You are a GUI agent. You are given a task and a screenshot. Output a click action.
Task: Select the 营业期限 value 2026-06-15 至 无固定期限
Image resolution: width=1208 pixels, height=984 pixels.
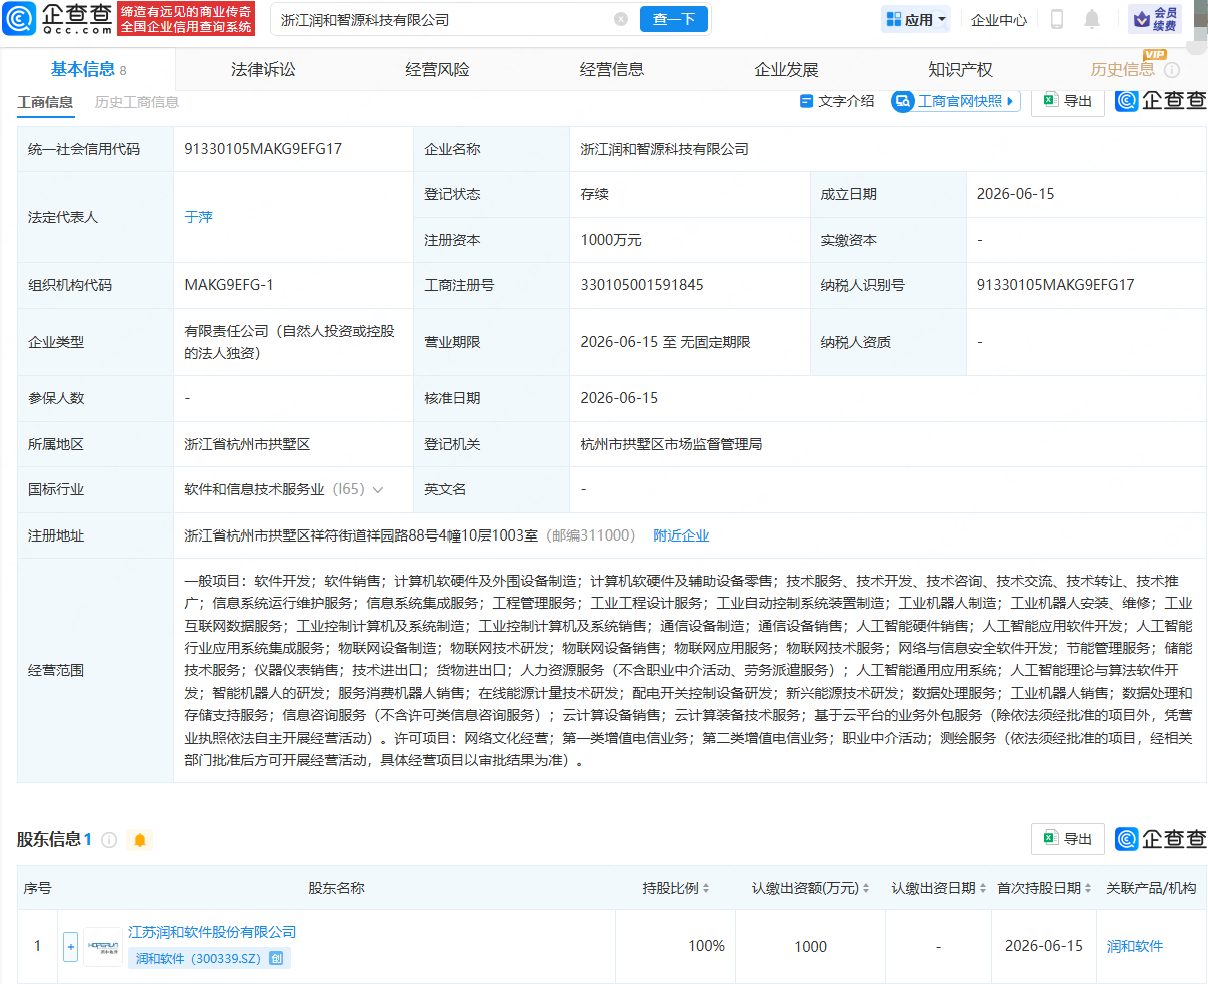[x=665, y=342]
